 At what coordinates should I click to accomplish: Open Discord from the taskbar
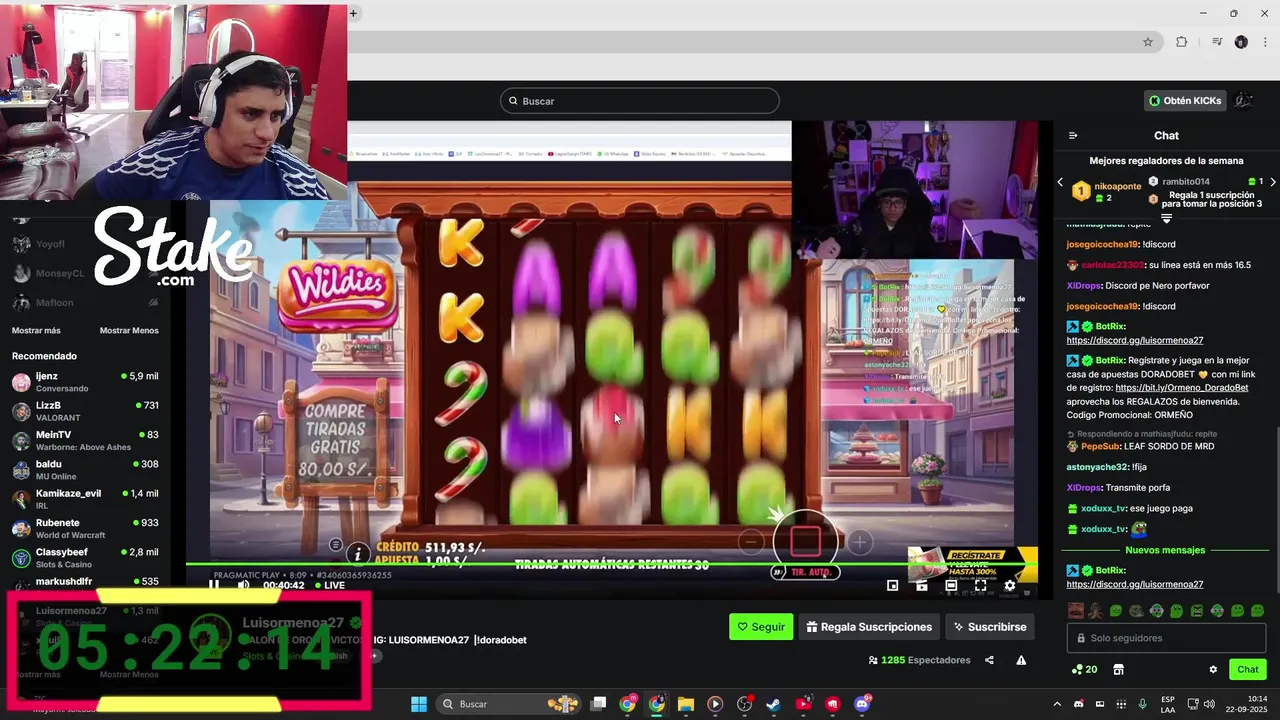(861, 704)
